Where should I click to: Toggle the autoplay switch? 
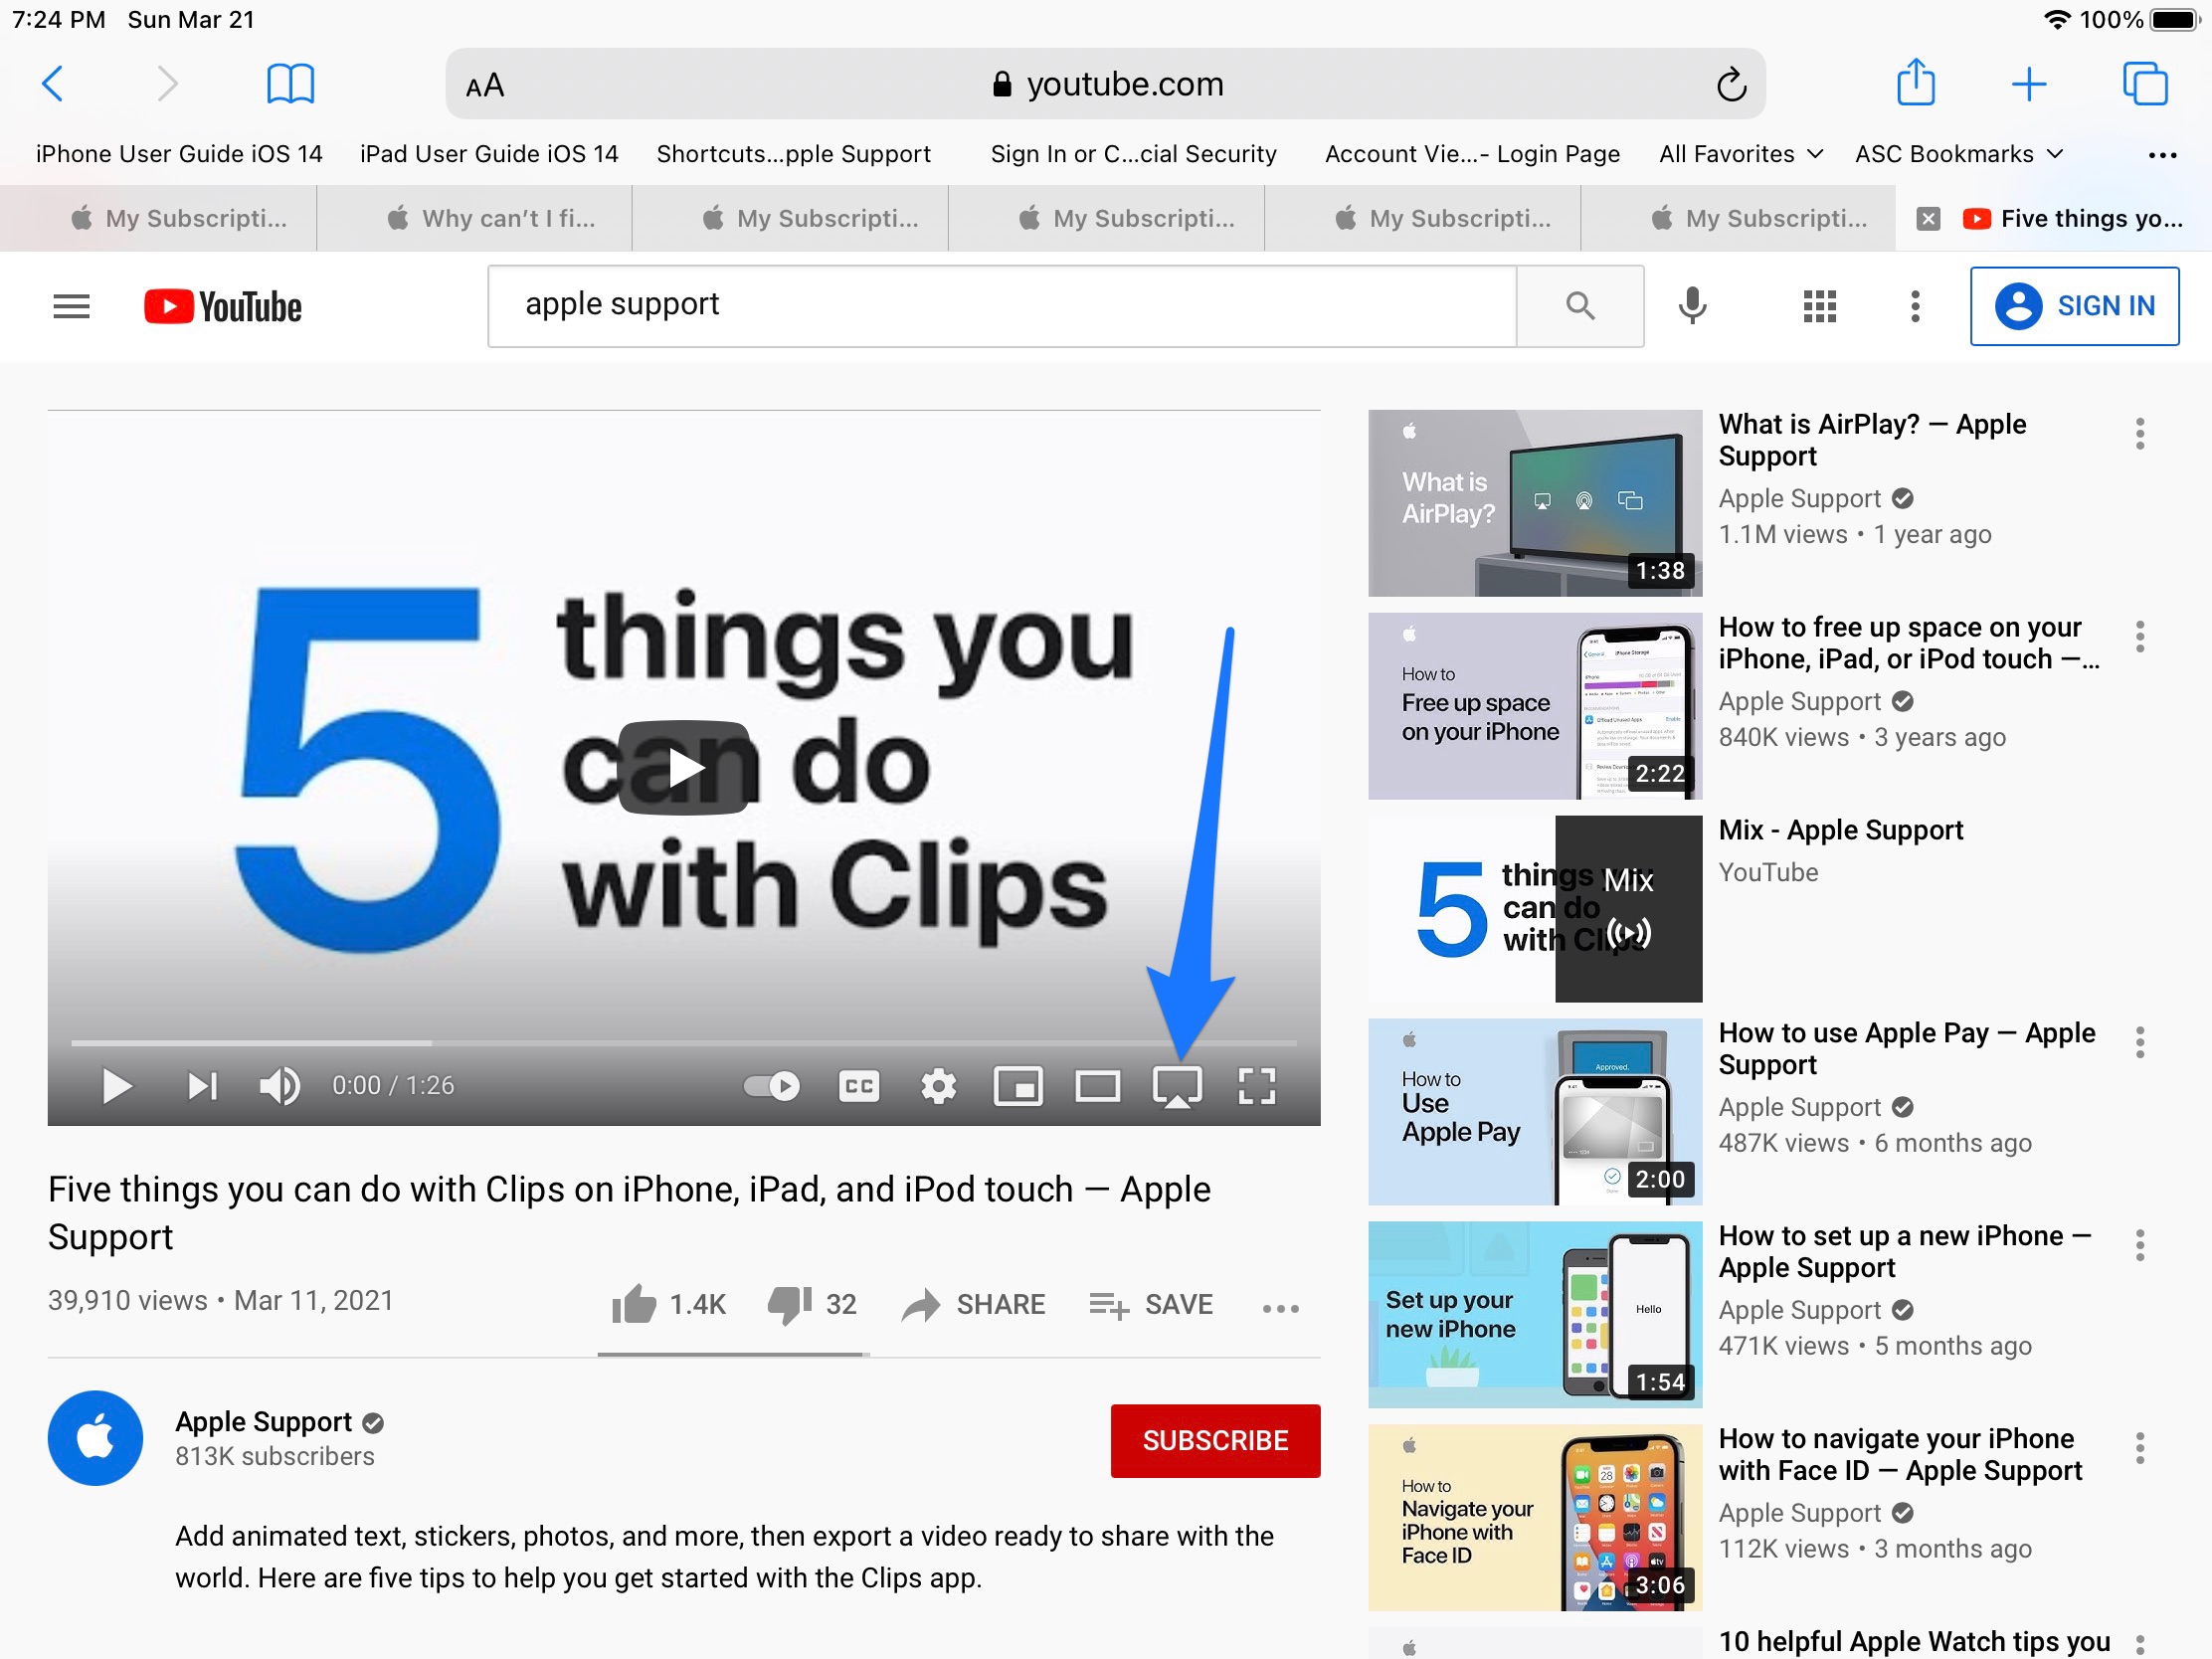[772, 1086]
